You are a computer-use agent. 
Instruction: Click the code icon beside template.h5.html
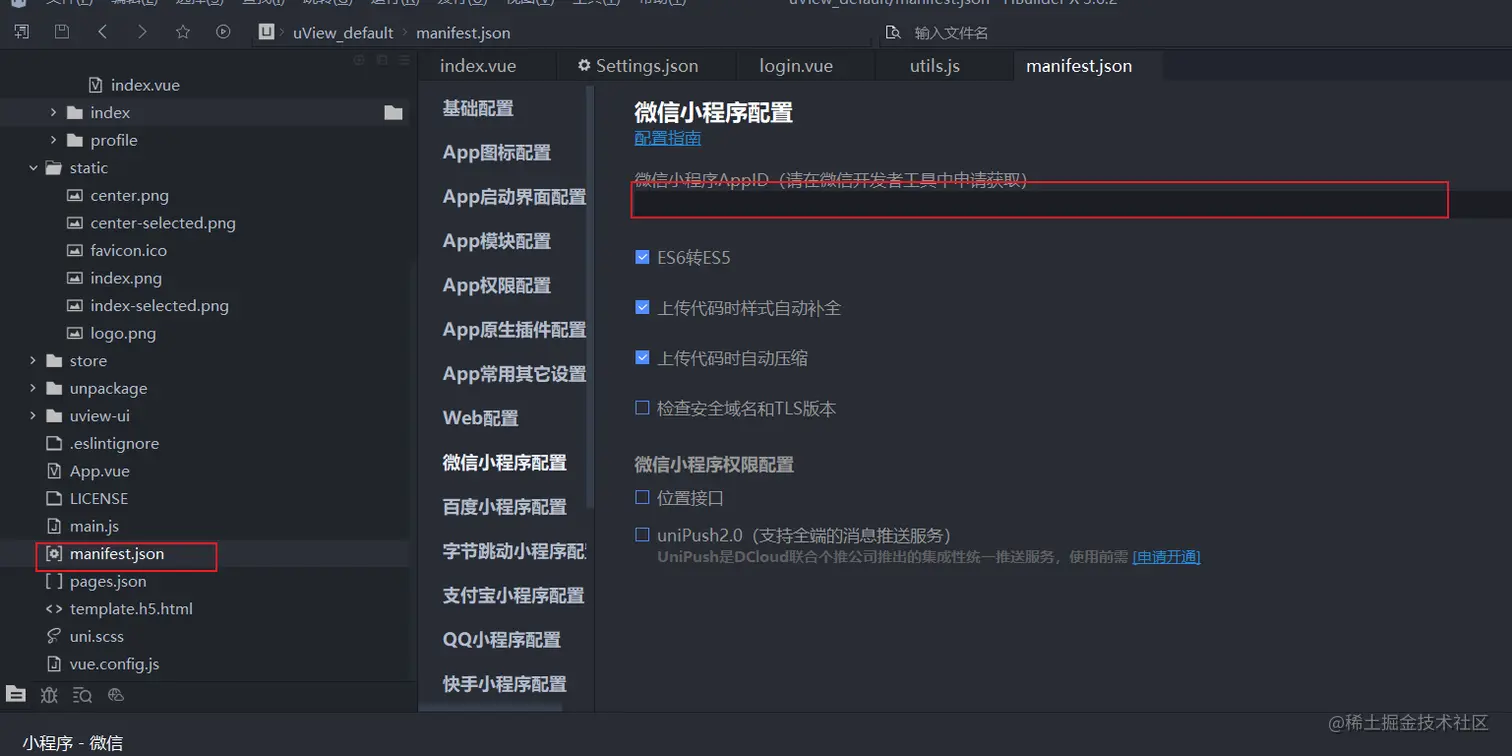tap(54, 608)
